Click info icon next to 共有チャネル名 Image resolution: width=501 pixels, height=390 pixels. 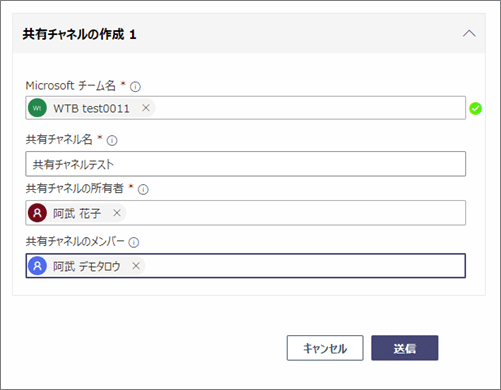coord(112,141)
